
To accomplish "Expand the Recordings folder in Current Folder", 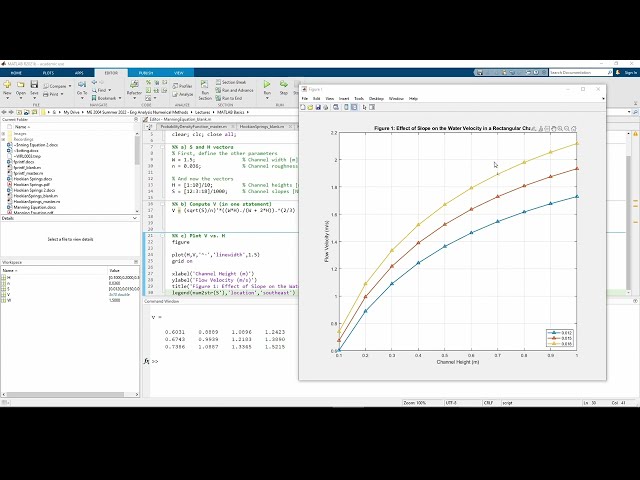I will (3, 139).
